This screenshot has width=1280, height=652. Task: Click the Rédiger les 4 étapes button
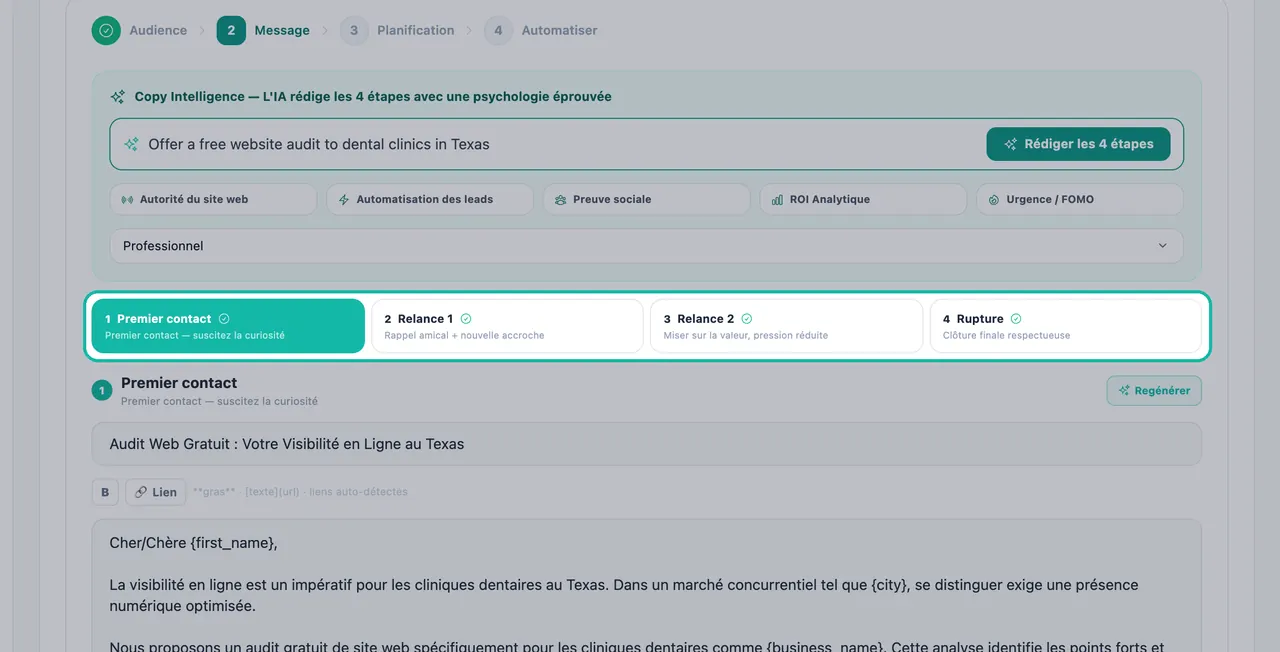pyautogui.click(x=1079, y=144)
